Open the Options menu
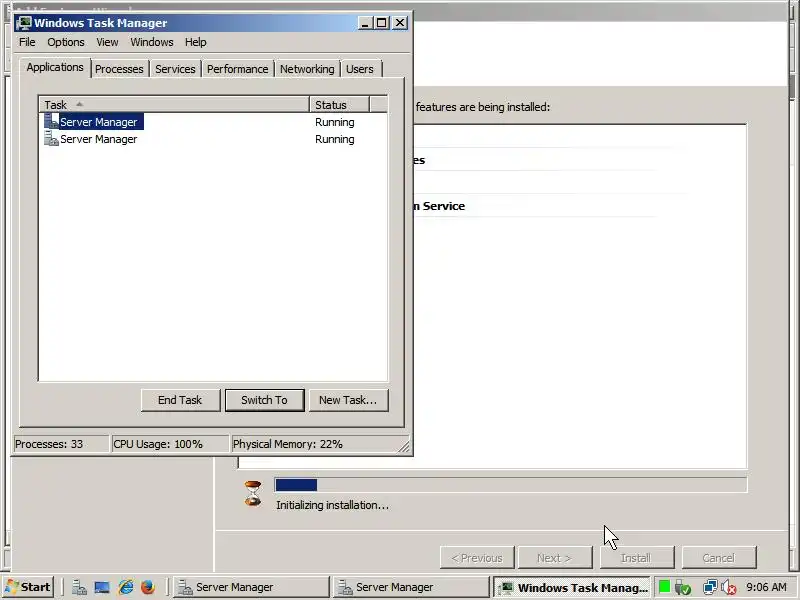 [66, 42]
